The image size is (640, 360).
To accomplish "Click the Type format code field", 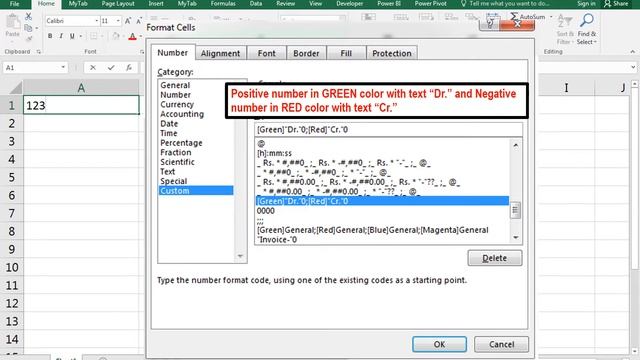I will point(388,130).
